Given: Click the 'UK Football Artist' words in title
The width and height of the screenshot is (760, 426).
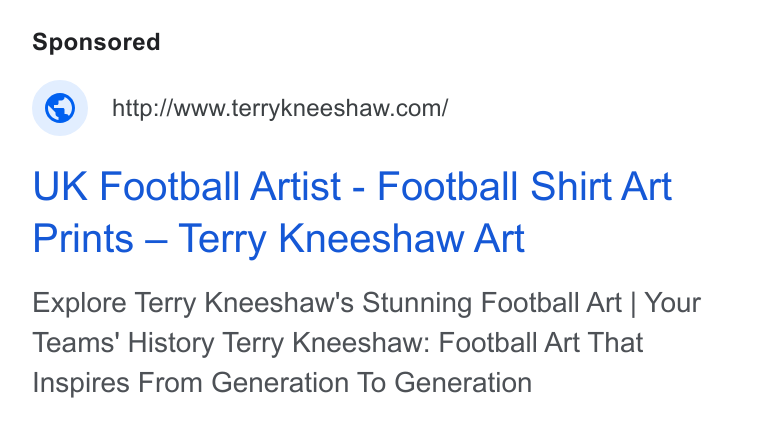Looking at the screenshot, I should point(187,186).
